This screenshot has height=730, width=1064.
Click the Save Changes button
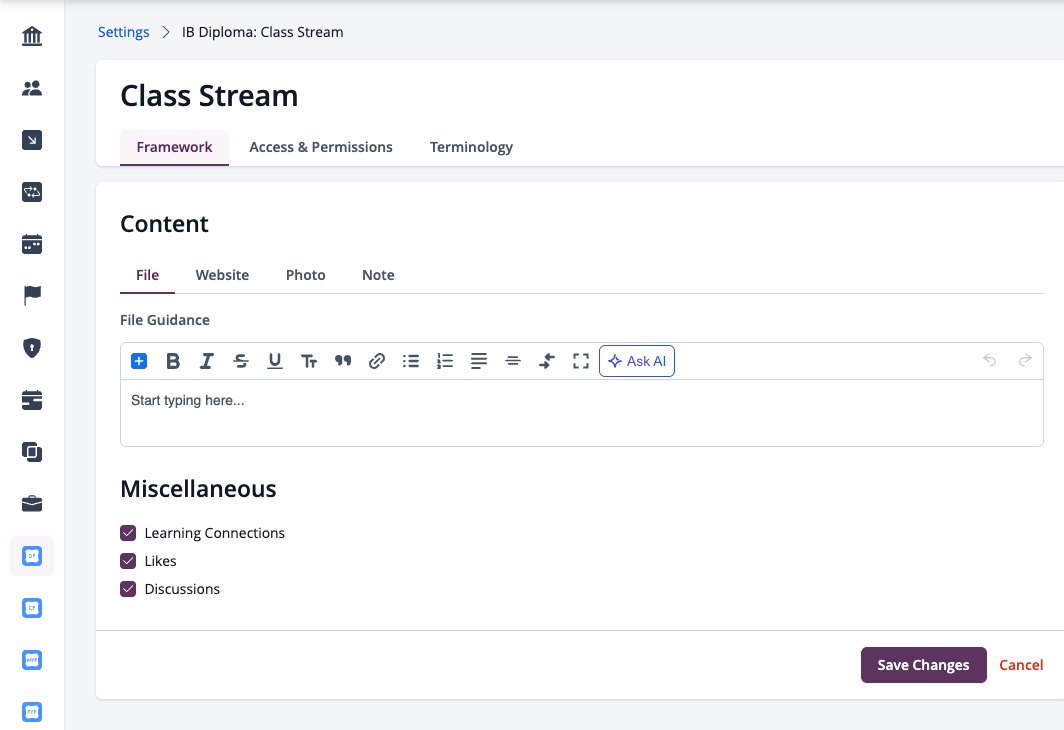tap(924, 665)
